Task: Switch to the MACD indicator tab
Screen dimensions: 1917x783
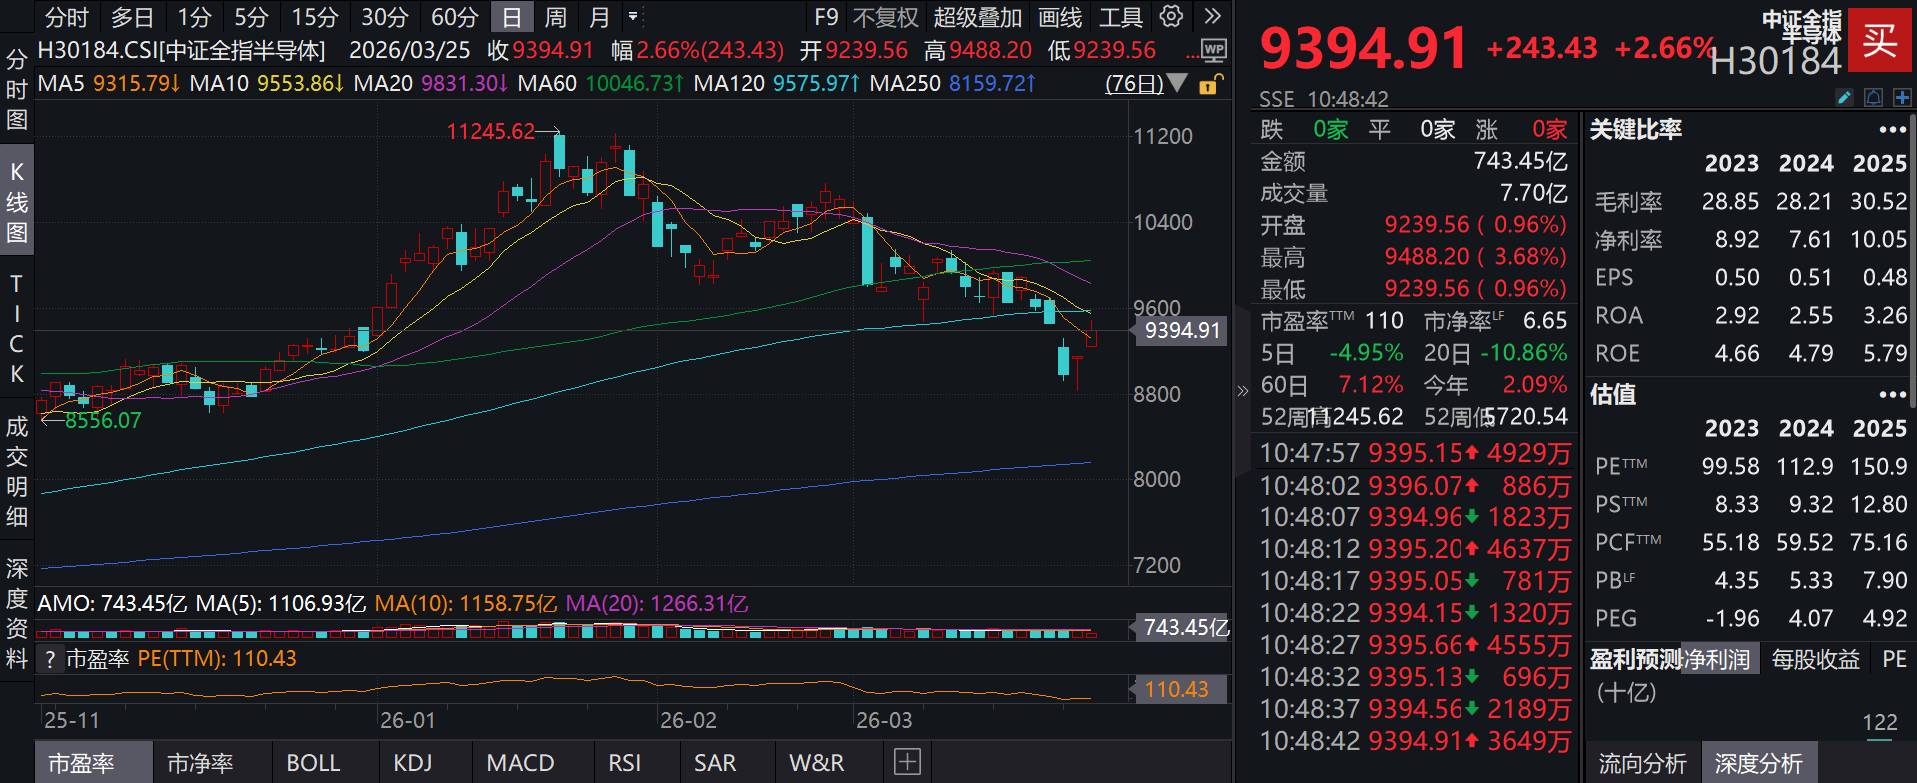Action: 520,763
